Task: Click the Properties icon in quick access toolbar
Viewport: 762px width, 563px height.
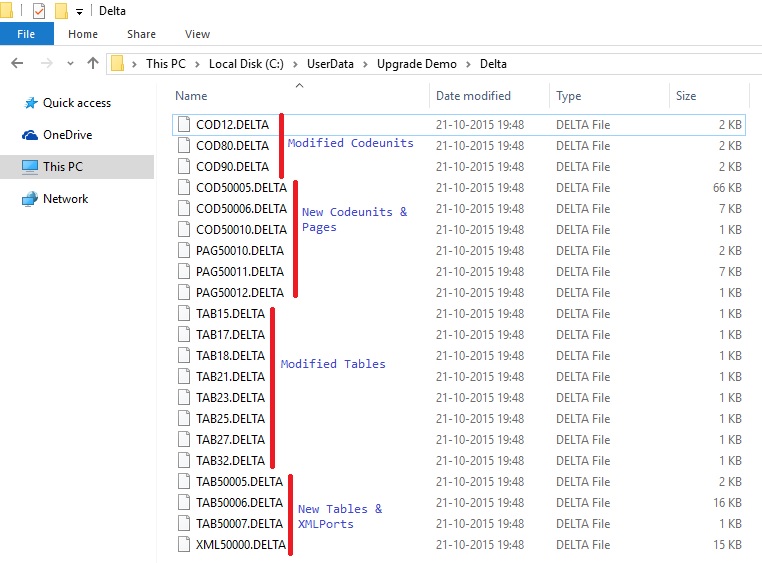Action: (x=39, y=10)
